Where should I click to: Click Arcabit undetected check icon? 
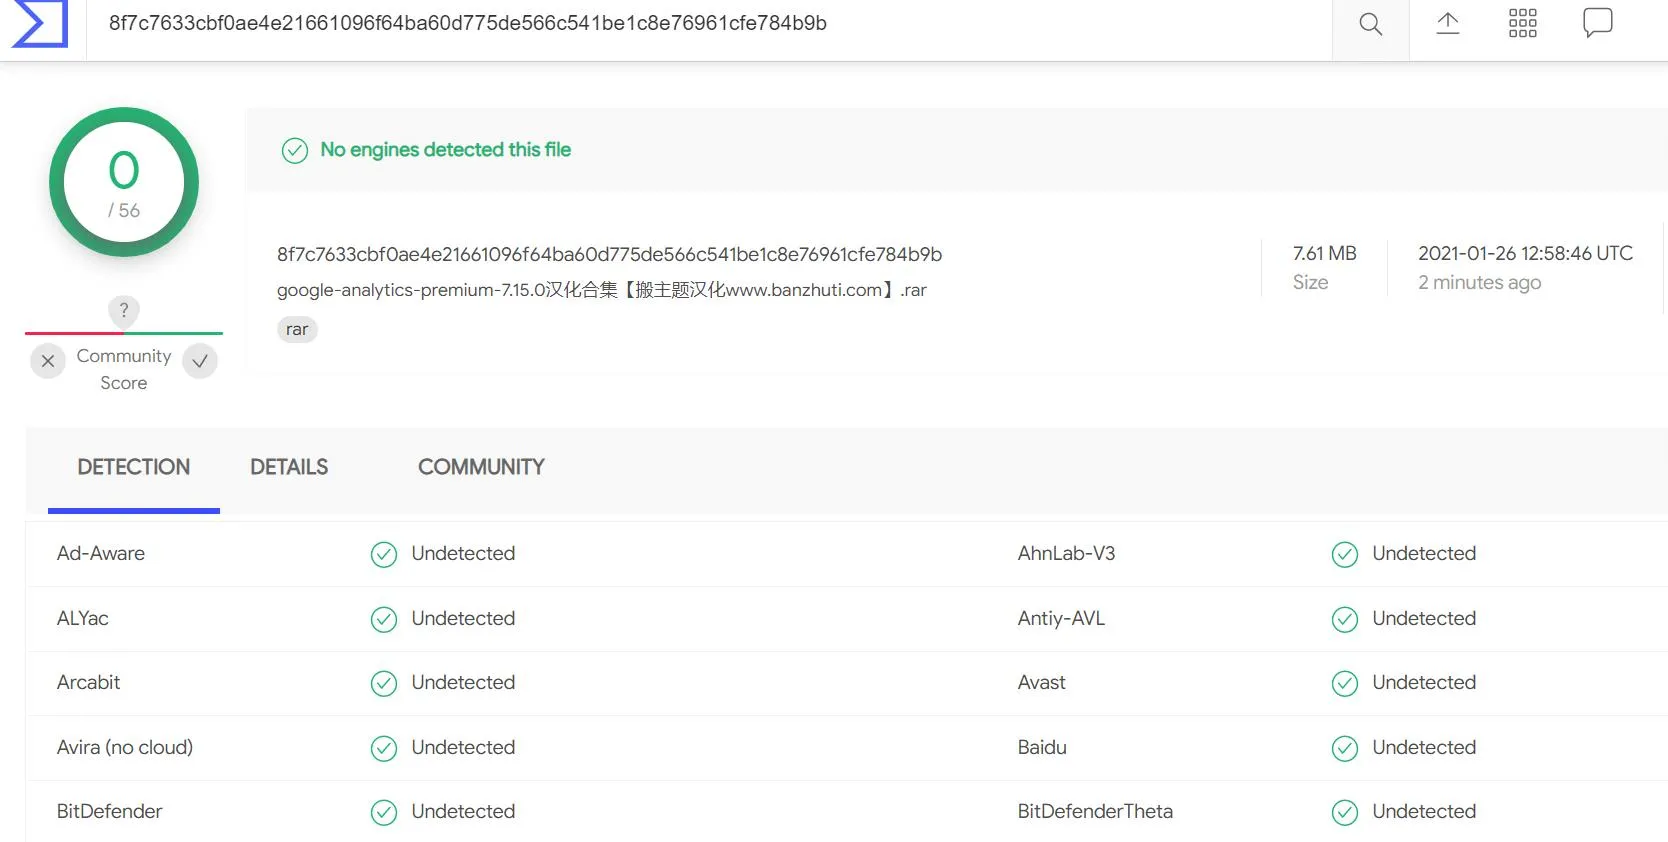pyautogui.click(x=384, y=683)
